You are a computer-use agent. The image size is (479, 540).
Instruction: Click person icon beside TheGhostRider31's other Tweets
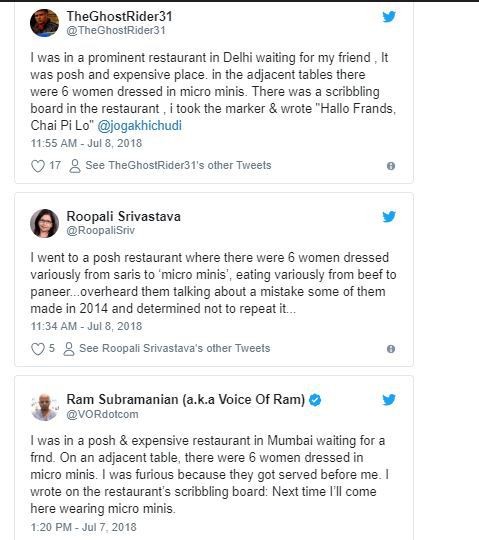tap(75, 166)
